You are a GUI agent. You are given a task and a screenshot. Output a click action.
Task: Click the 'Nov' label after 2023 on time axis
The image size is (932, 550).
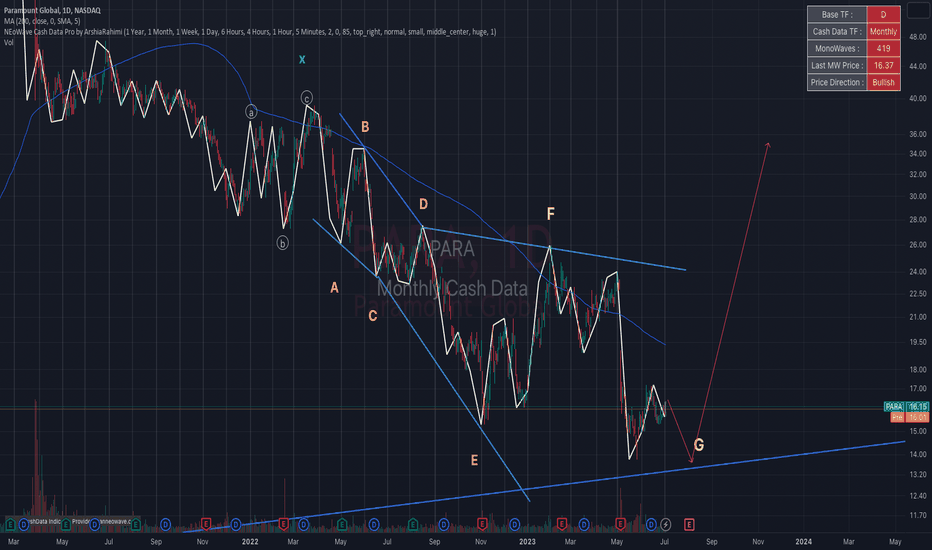coord(758,542)
